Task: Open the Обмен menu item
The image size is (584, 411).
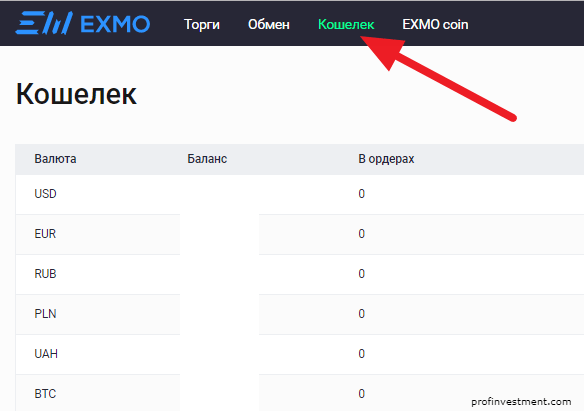Action: [x=269, y=25]
